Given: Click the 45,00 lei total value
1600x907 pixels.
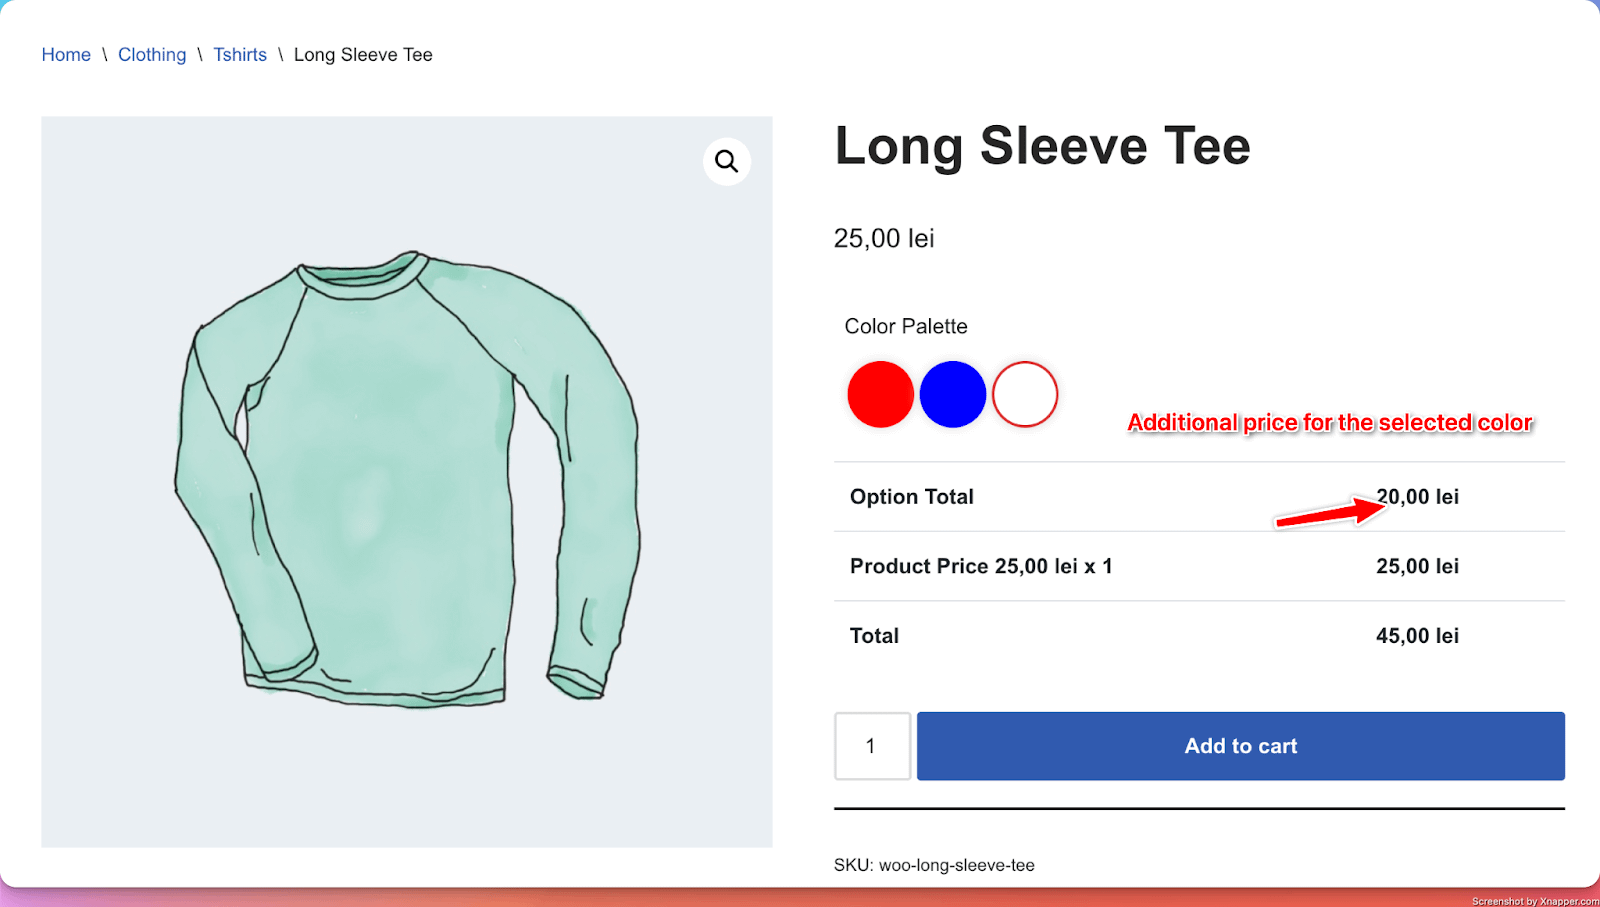Looking at the screenshot, I should click(x=1417, y=636).
